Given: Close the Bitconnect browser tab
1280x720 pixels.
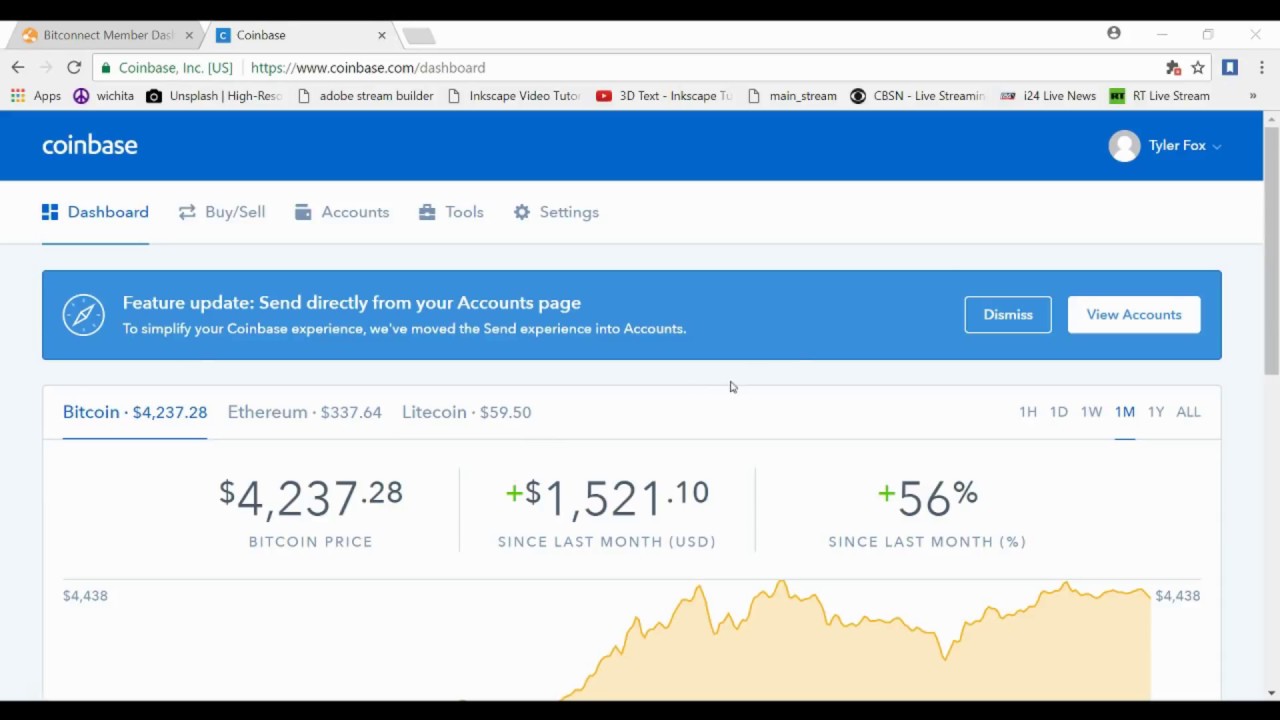Looking at the screenshot, I should pyautogui.click(x=189, y=35).
